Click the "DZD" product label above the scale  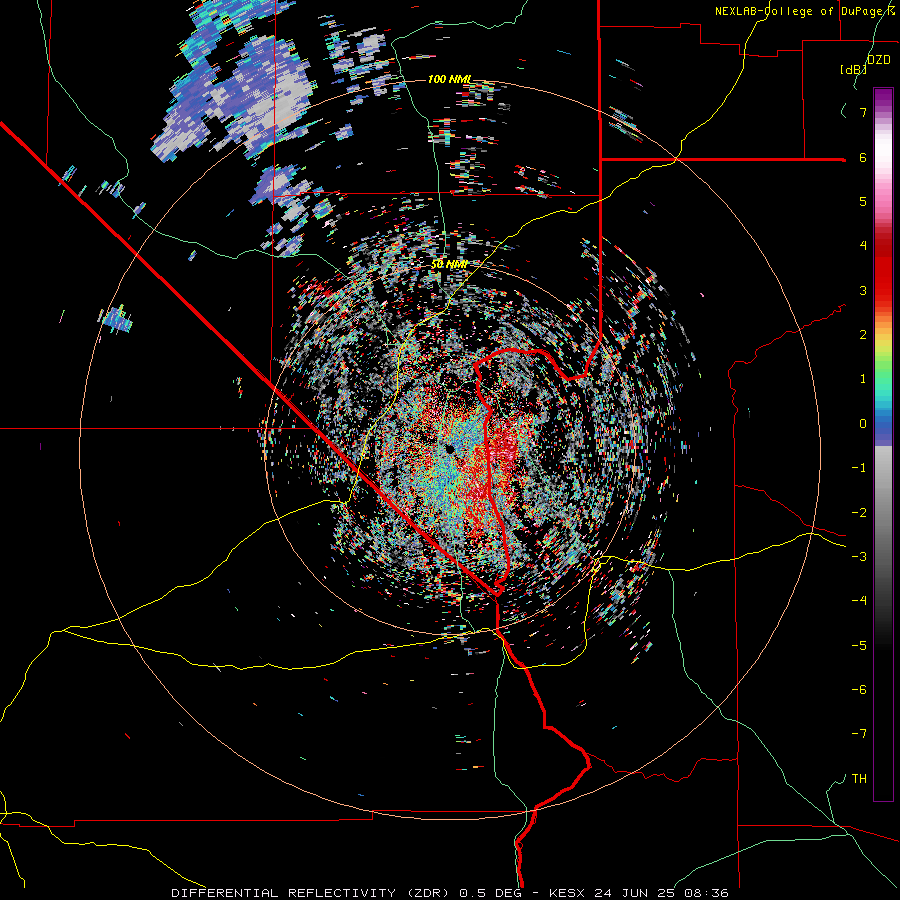[879, 60]
